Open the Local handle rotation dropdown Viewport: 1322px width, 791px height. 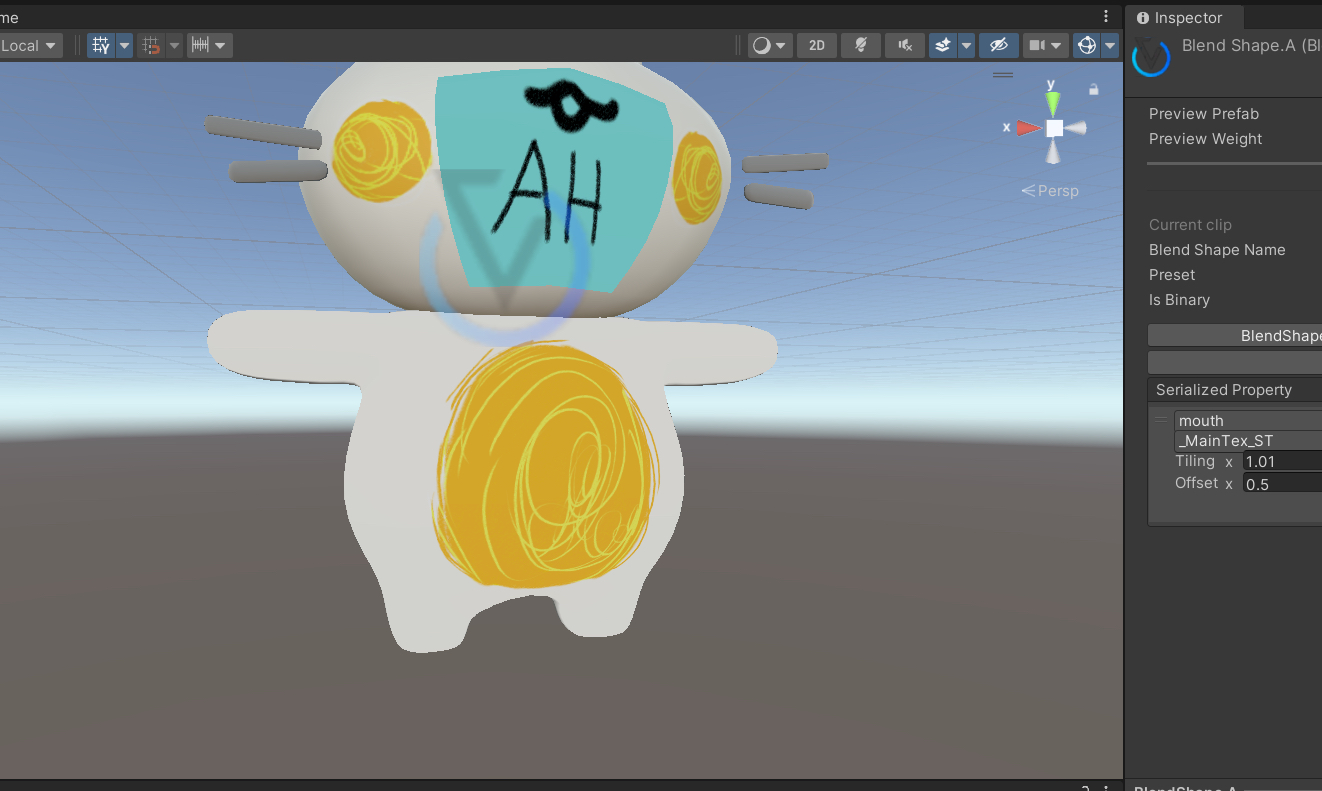pos(28,45)
